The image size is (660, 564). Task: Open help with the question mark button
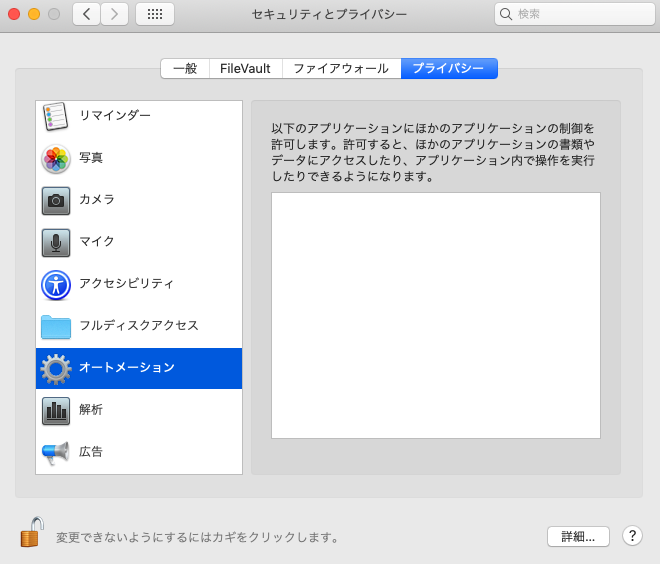point(632,536)
